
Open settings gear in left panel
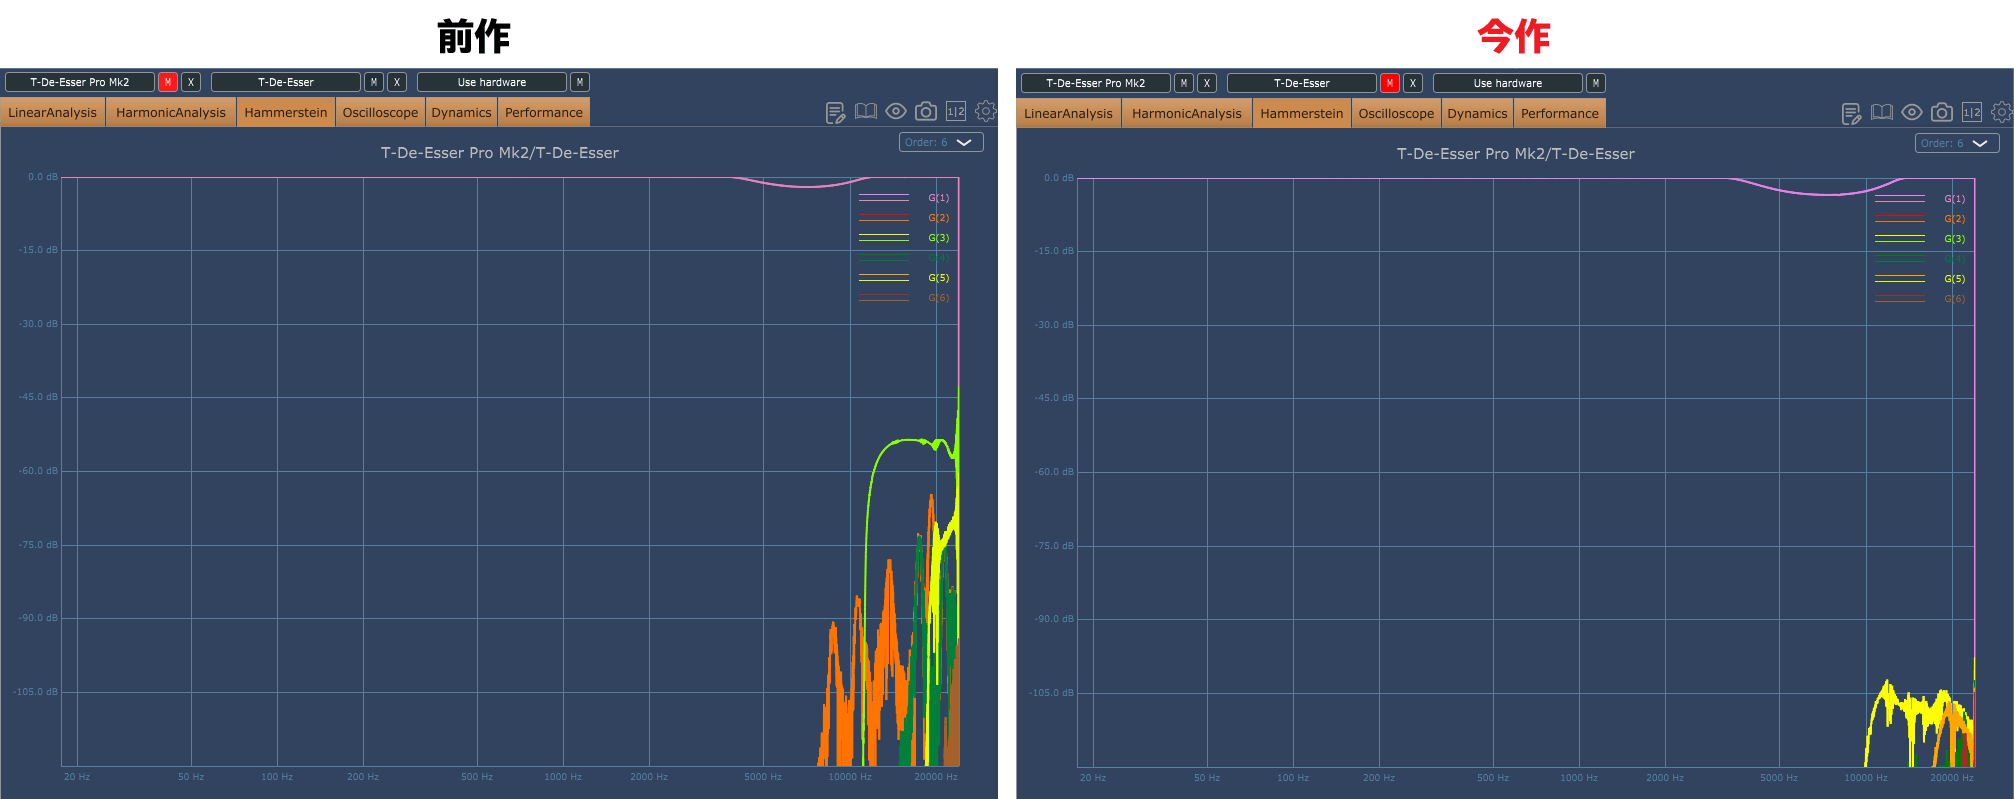tap(986, 111)
